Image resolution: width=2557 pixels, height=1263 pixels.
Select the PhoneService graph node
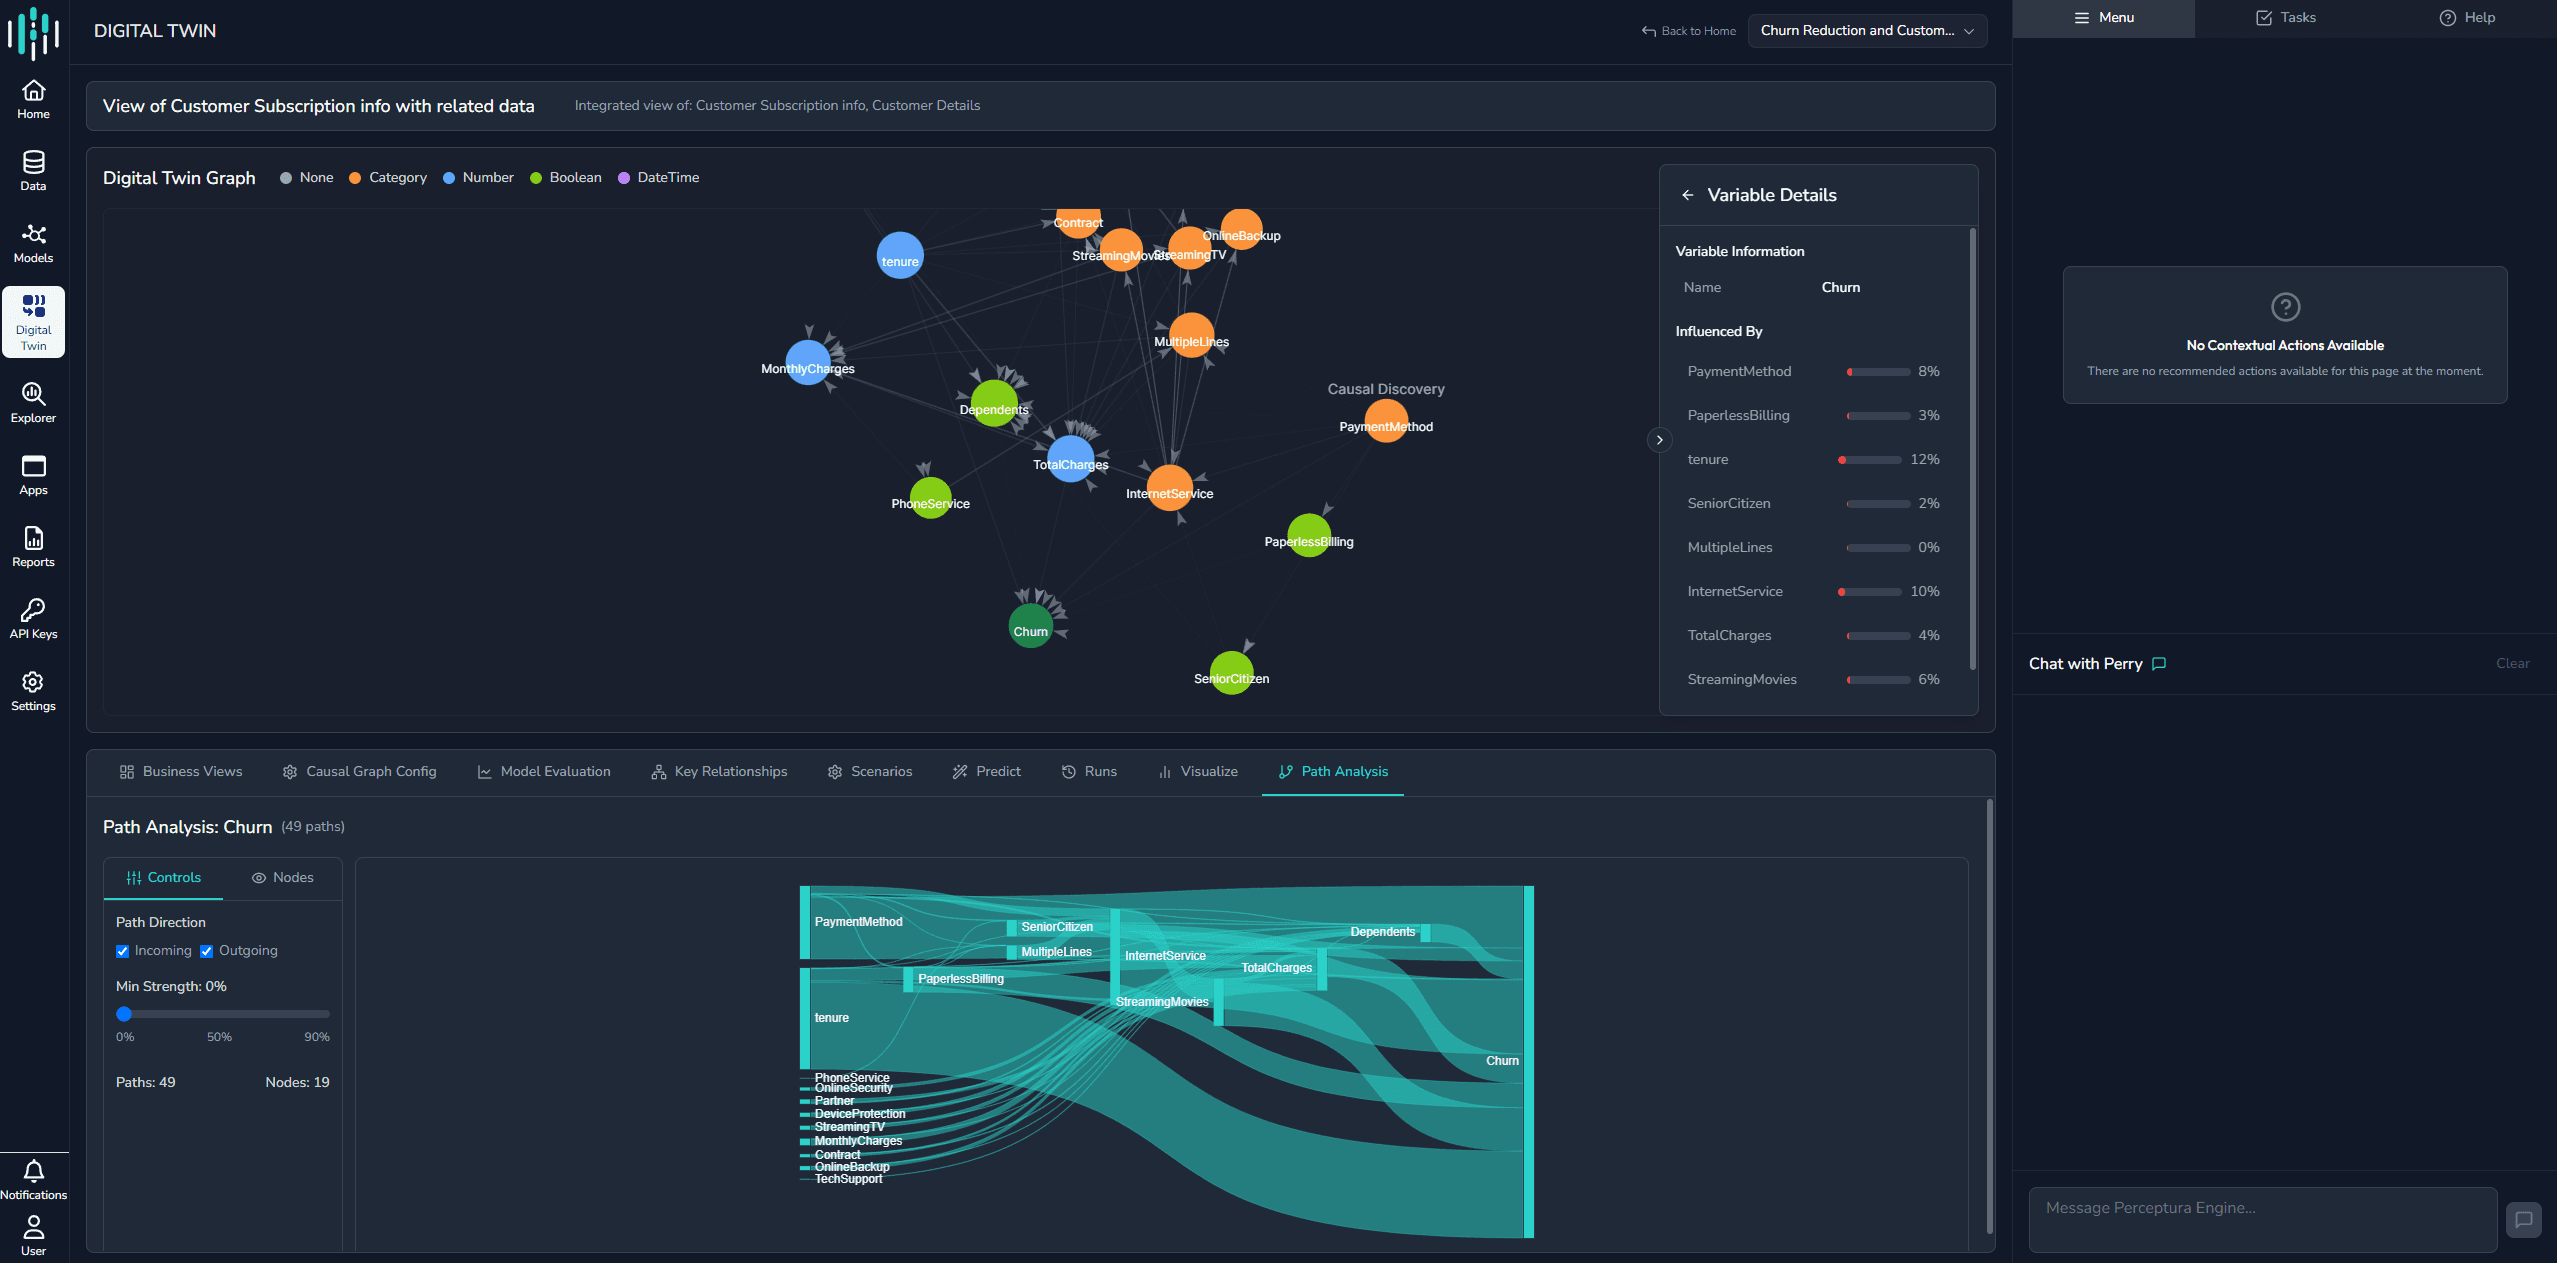pos(930,498)
